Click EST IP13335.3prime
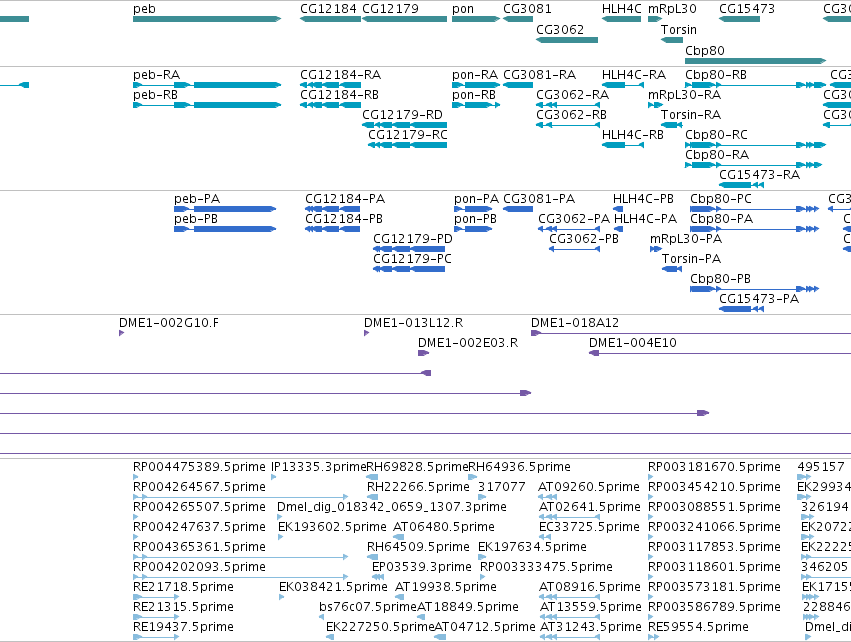 click(x=273, y=477)
